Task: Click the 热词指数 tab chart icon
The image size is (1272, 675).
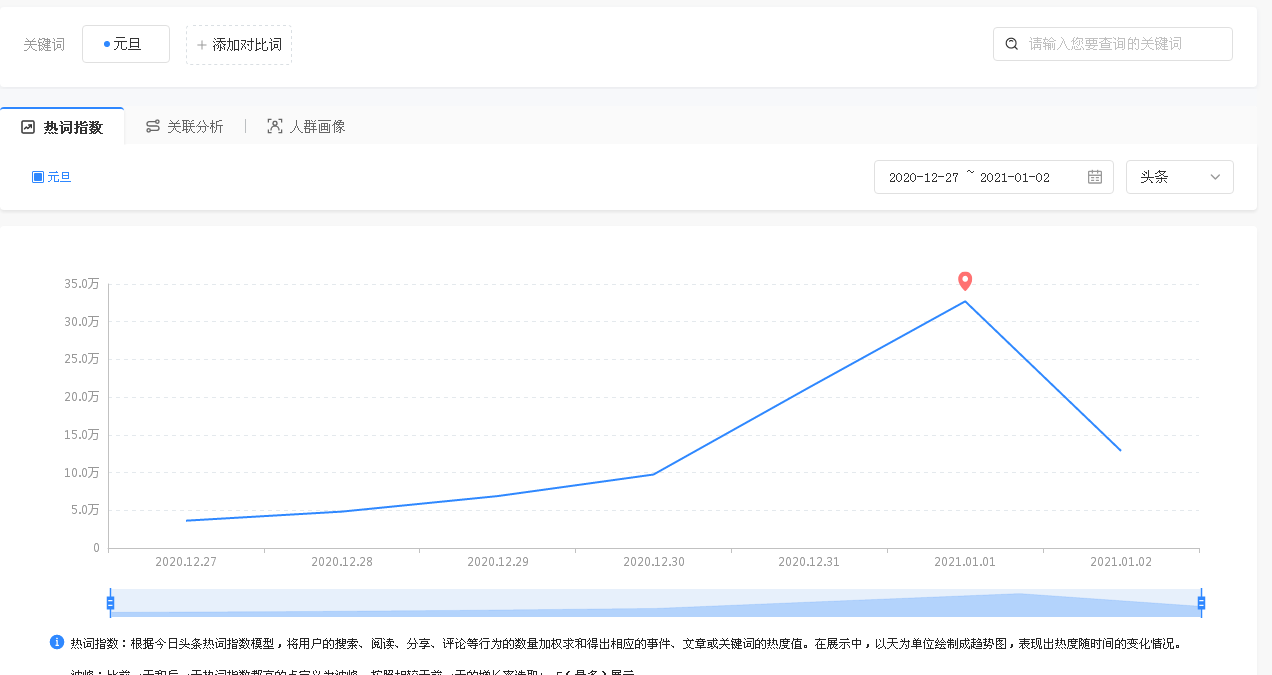Action: (28, 127)
